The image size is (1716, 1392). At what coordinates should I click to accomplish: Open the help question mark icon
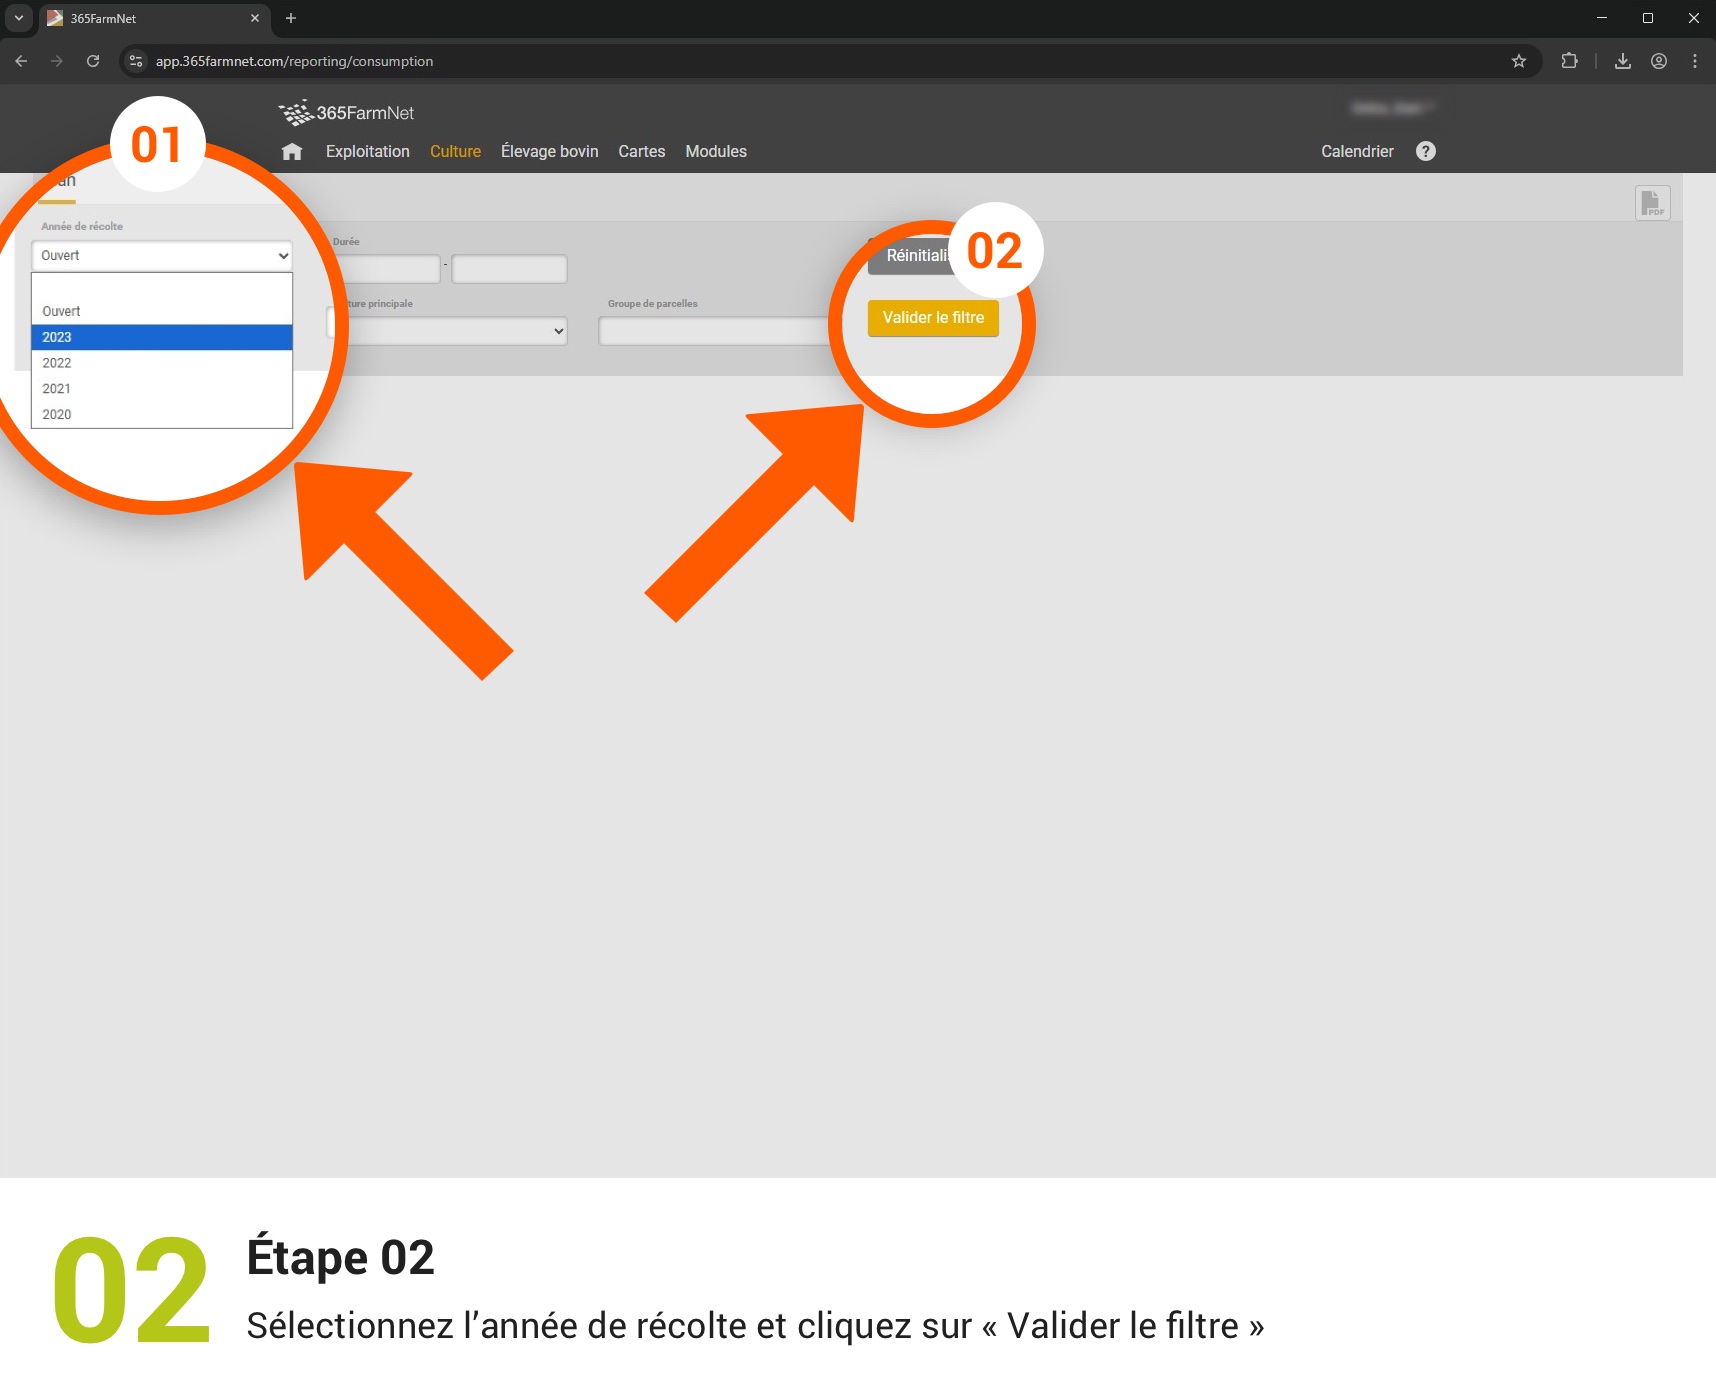[1426, 151]
